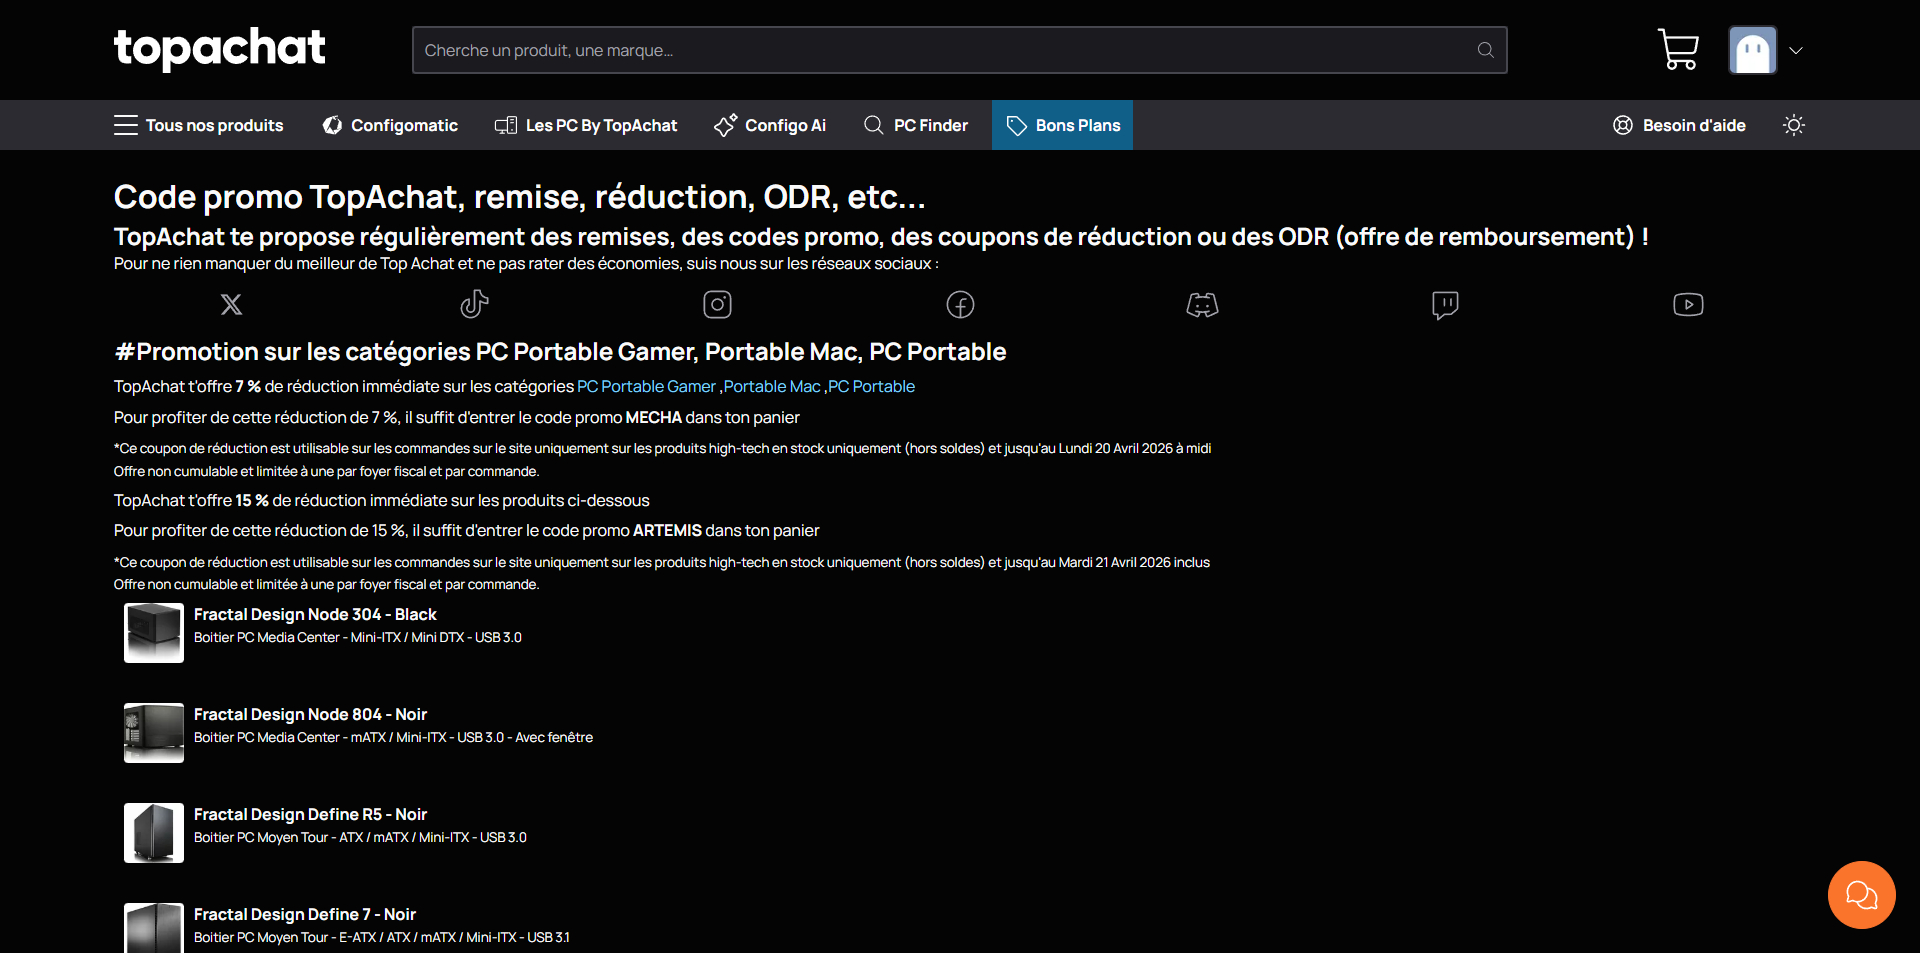Screen dimensions: 1920x953
Task: Click the Node 304 product thumbnail
Action: (x=154, y=633)
